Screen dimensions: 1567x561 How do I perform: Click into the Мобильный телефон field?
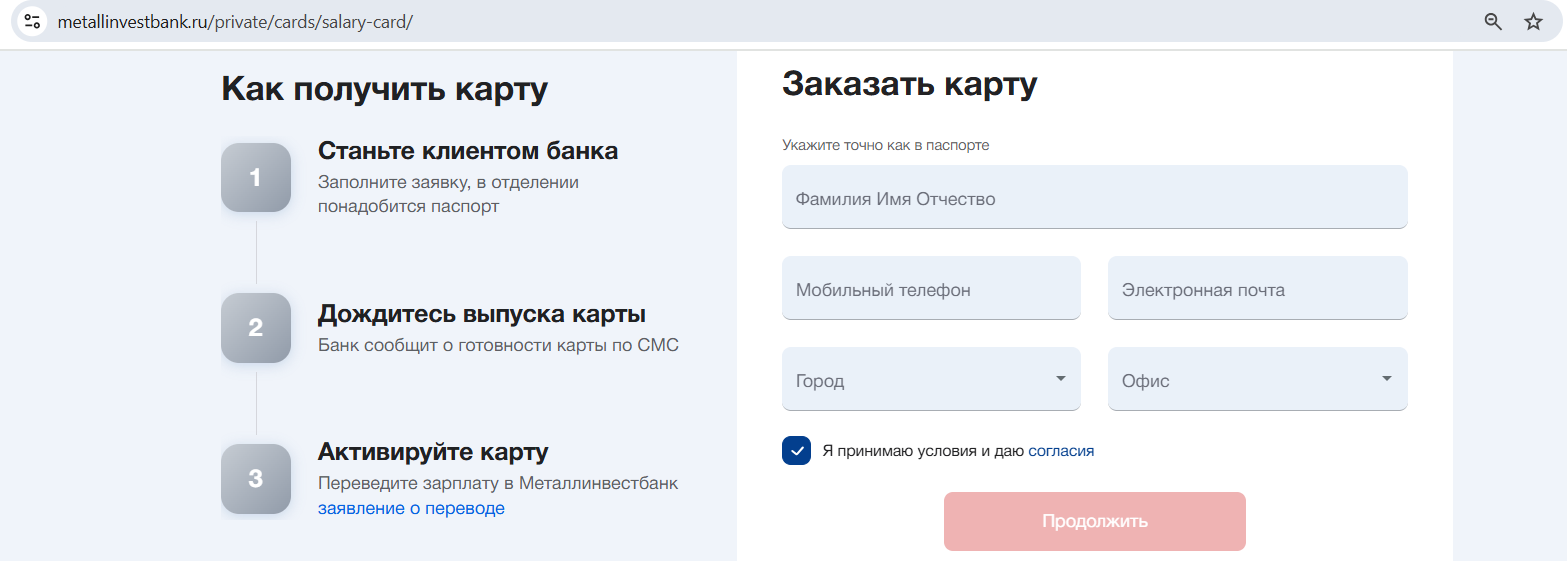click(930, 289)
